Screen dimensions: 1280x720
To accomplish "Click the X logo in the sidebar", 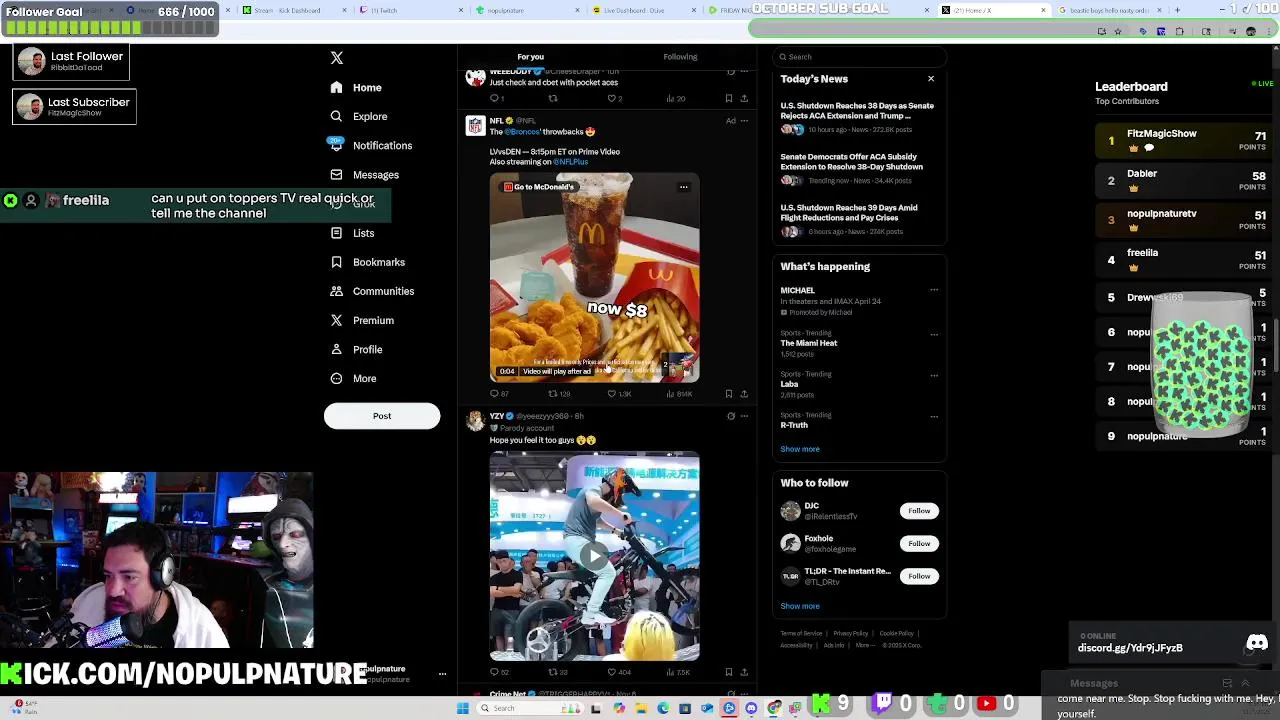I will (337, 58).
